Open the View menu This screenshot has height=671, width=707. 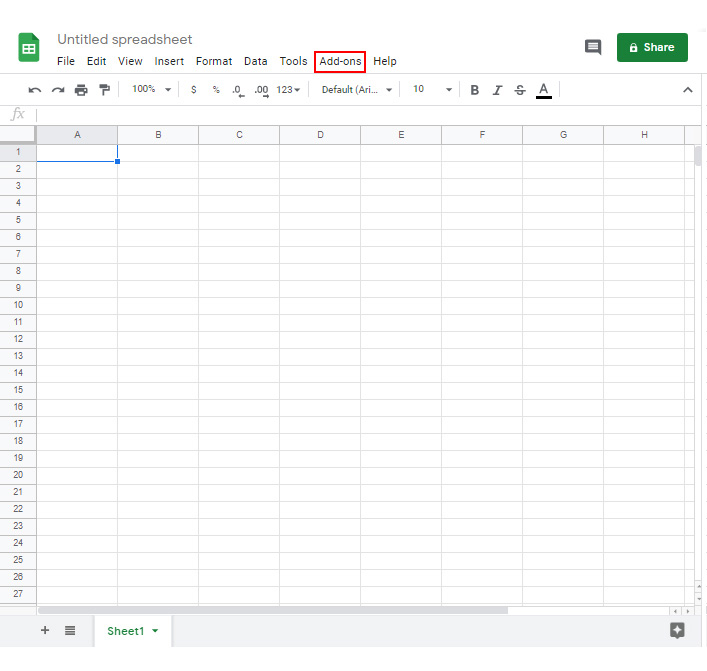pos(130,61)
